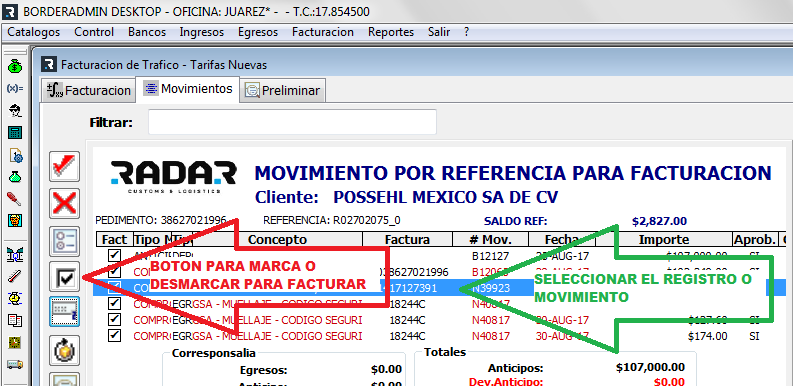The image size is (793, 386).
Task: Open the calculator icon in left sidebar
Action: coord(15,133)
